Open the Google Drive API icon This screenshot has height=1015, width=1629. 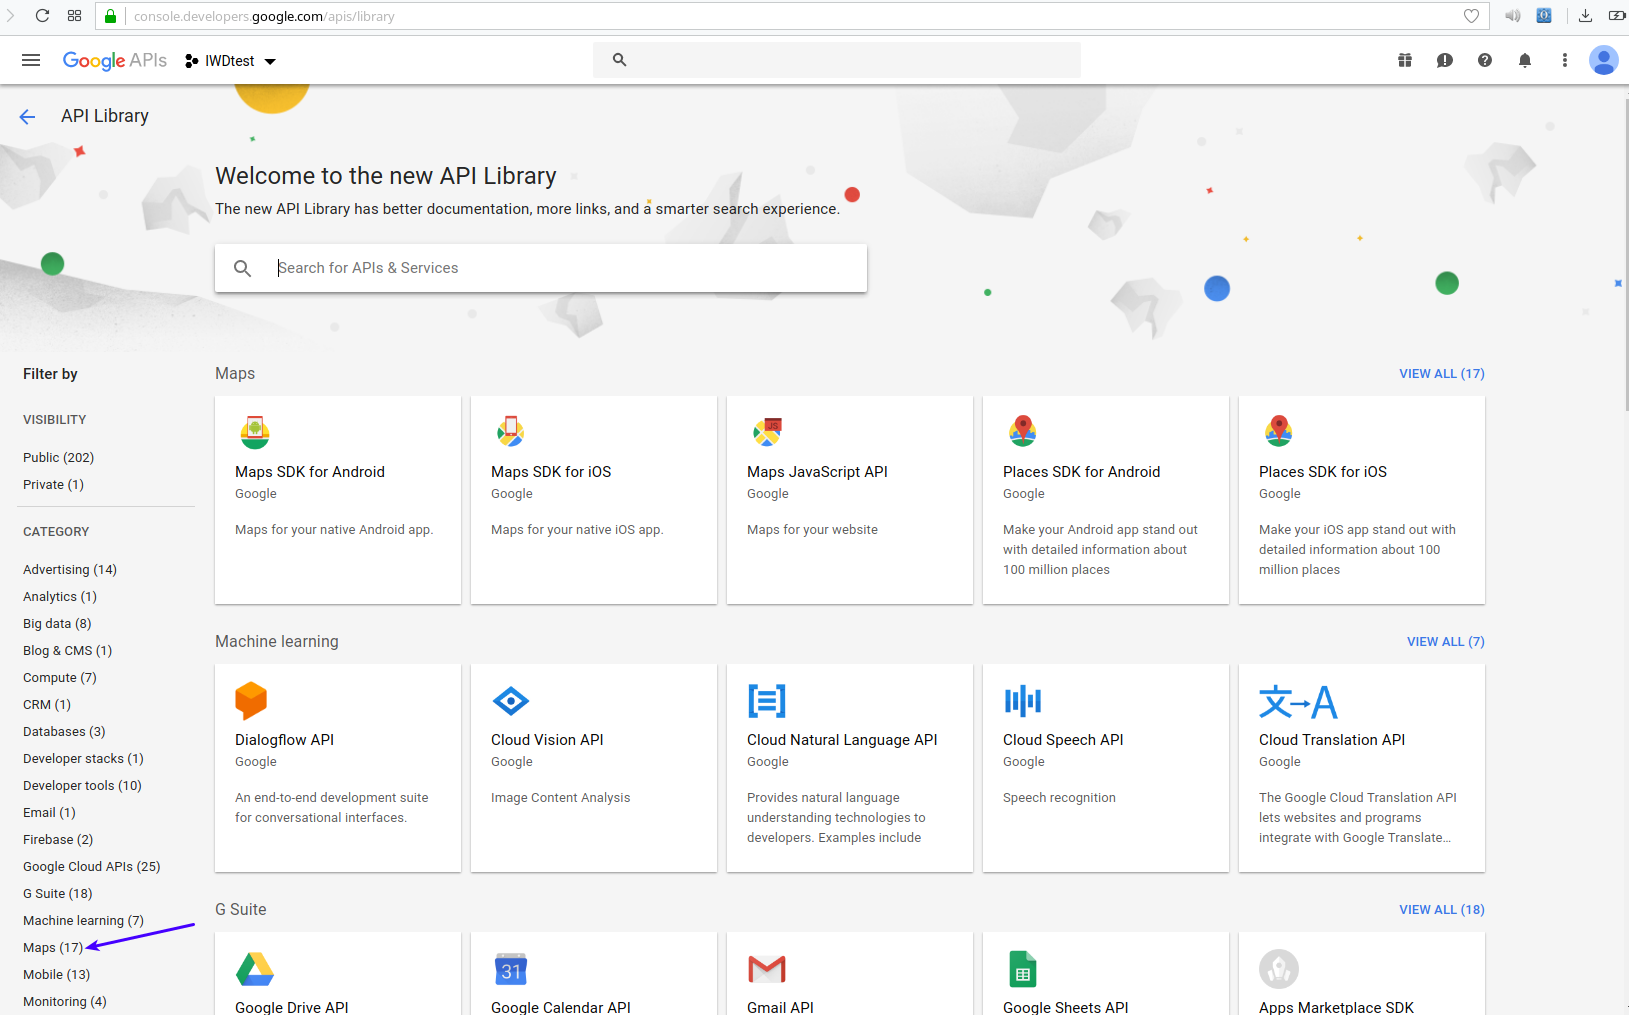click(255, 969)
